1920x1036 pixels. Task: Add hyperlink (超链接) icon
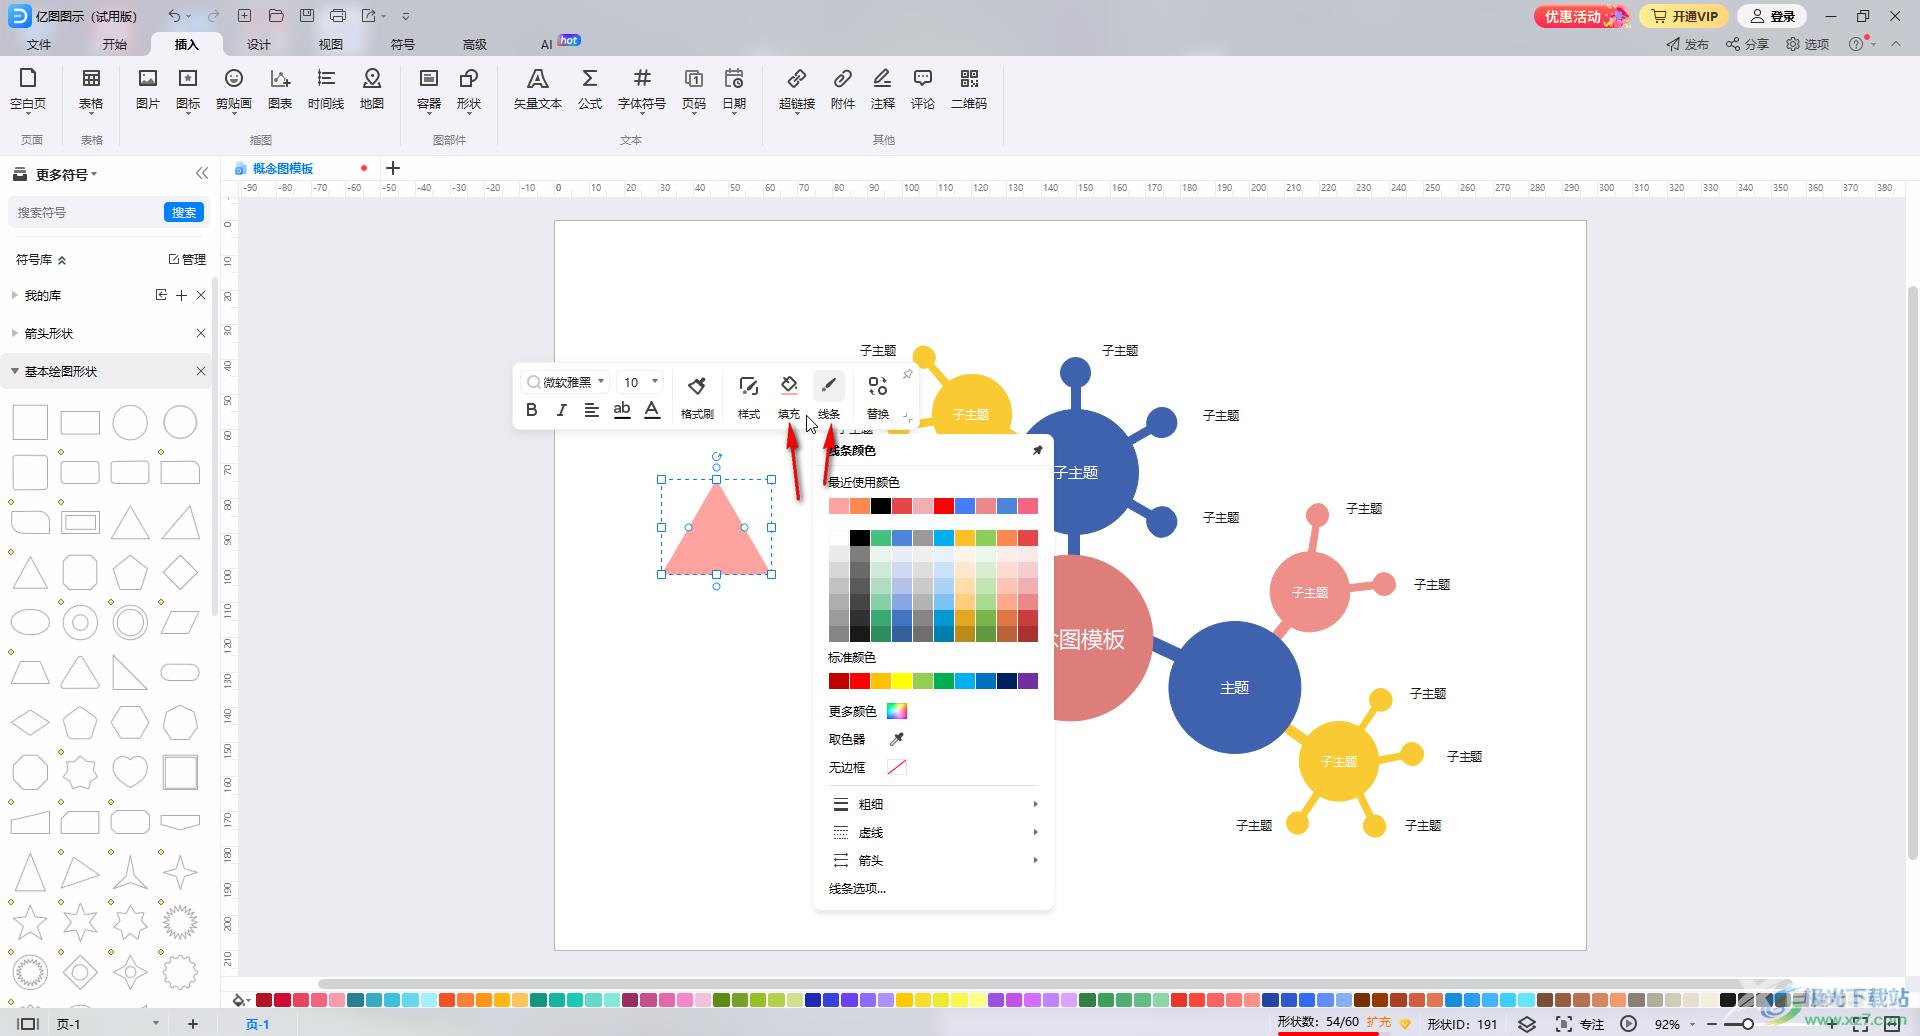[797, 89]
